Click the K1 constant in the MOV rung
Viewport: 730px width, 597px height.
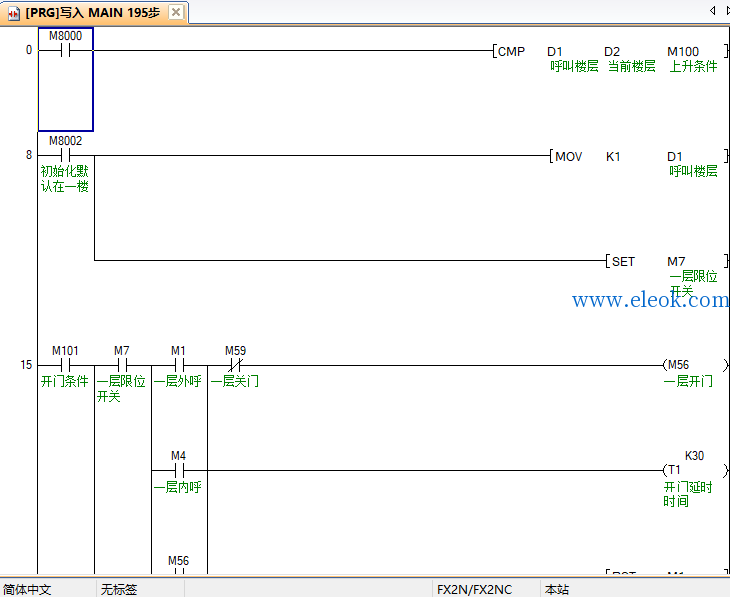point(613,156)
